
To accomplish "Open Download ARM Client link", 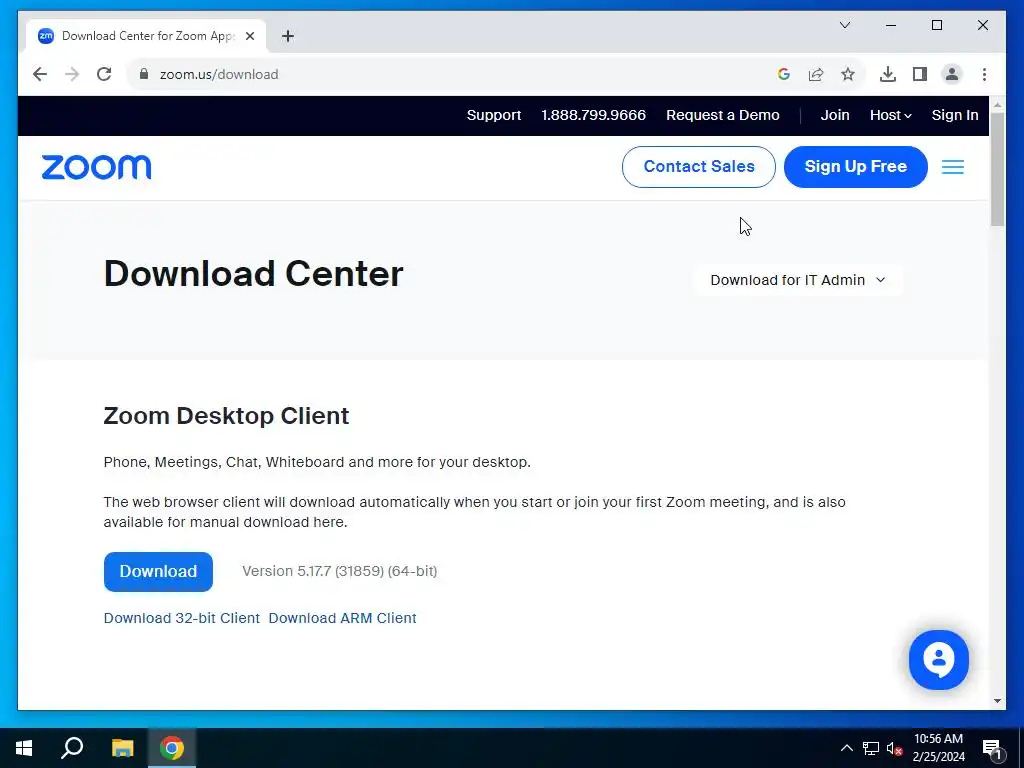I will (342, 618).
